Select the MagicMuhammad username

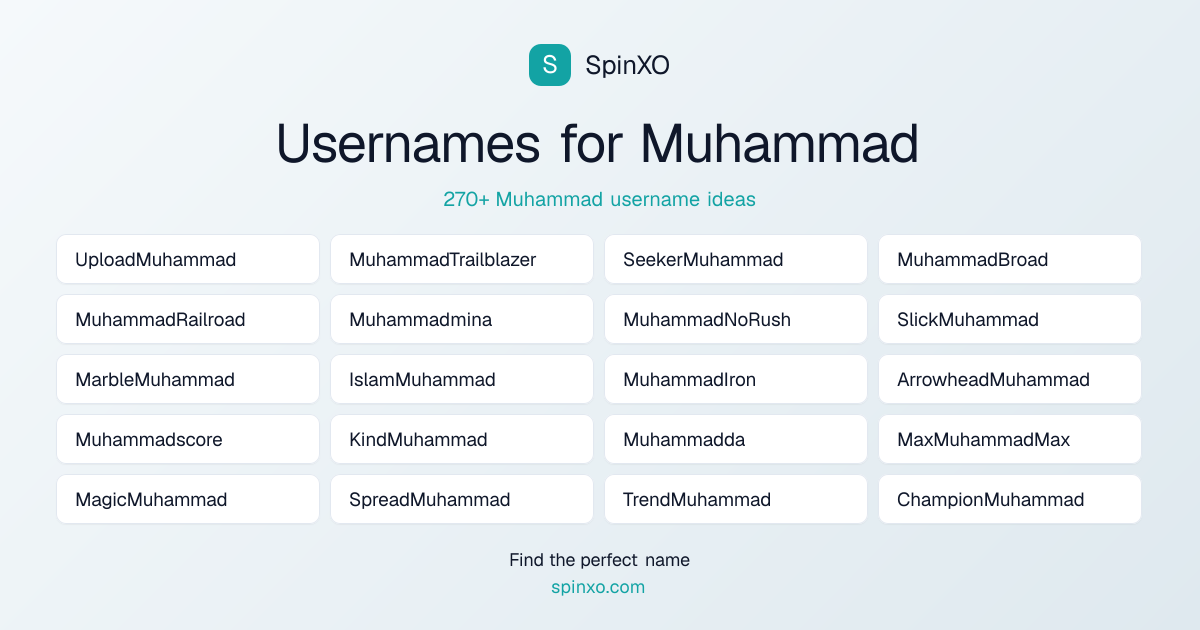(x=188, y=499)
